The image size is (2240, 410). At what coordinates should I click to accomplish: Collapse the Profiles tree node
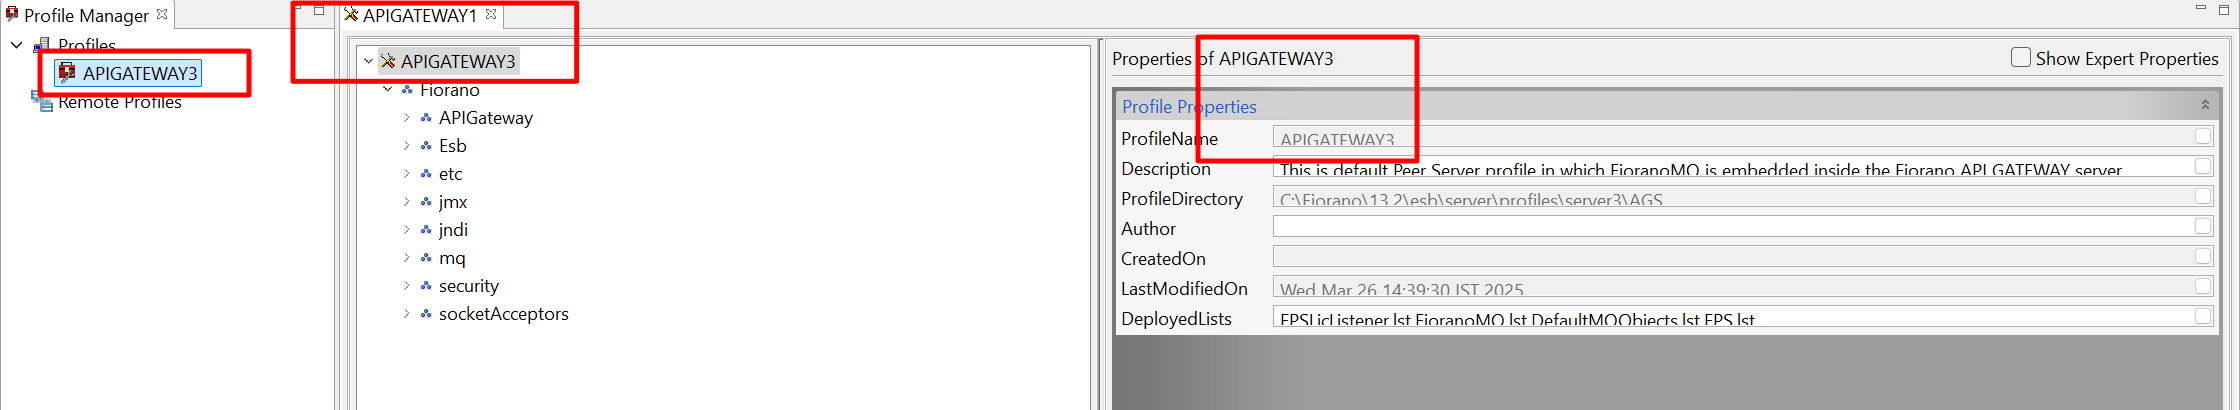17,45
